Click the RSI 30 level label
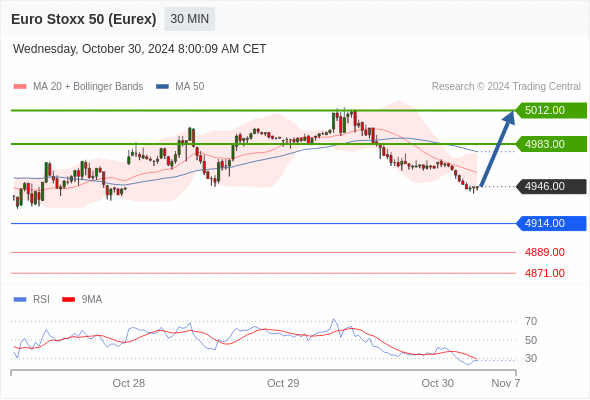This screenshot has width=590, height=400. pyautogui.click(x=531, y=358)
